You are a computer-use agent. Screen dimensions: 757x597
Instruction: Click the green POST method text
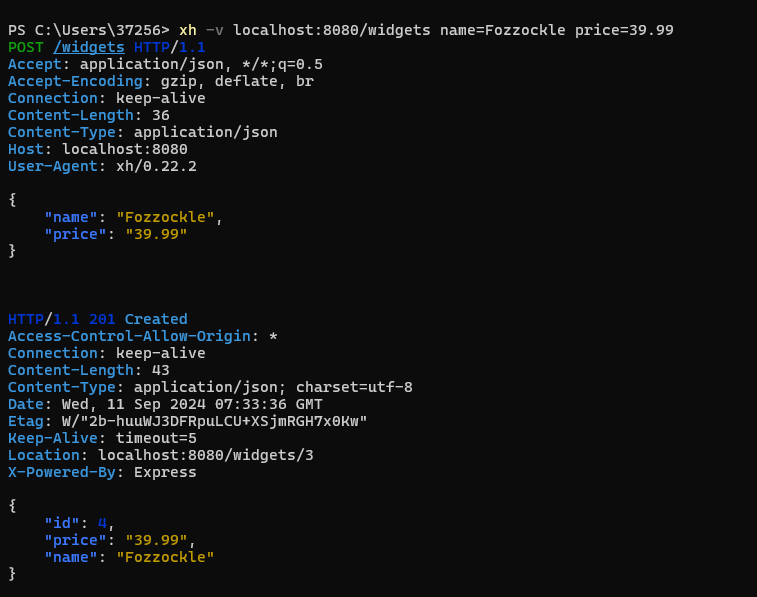coord(26,47)
